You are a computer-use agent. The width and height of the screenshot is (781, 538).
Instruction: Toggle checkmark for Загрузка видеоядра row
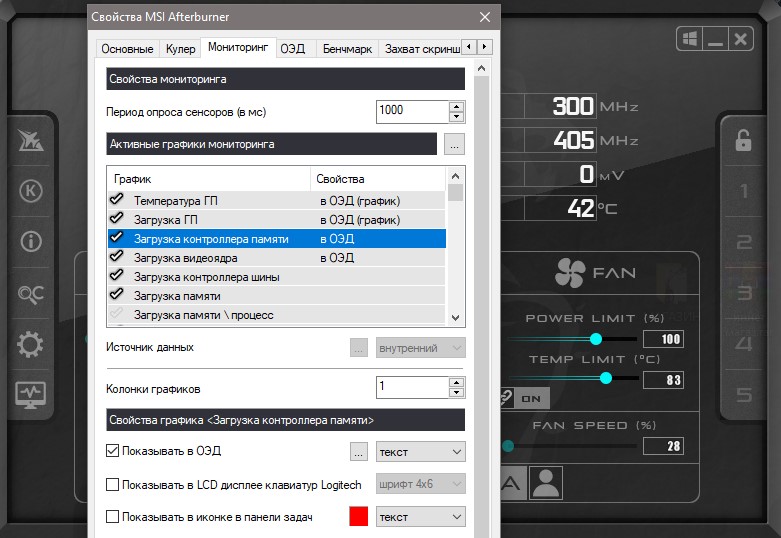point(117,256)
